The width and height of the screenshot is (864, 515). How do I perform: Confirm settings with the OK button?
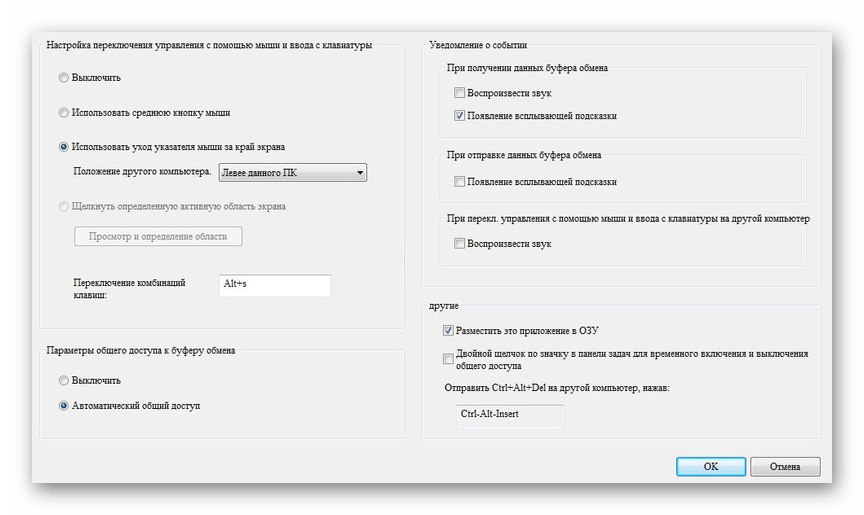[710, 466]
